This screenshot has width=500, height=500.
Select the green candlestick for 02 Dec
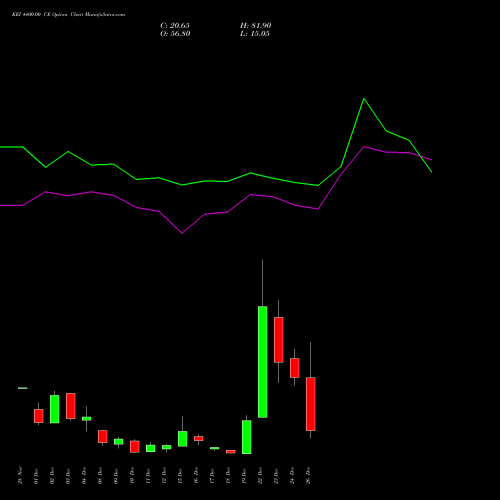54,409
